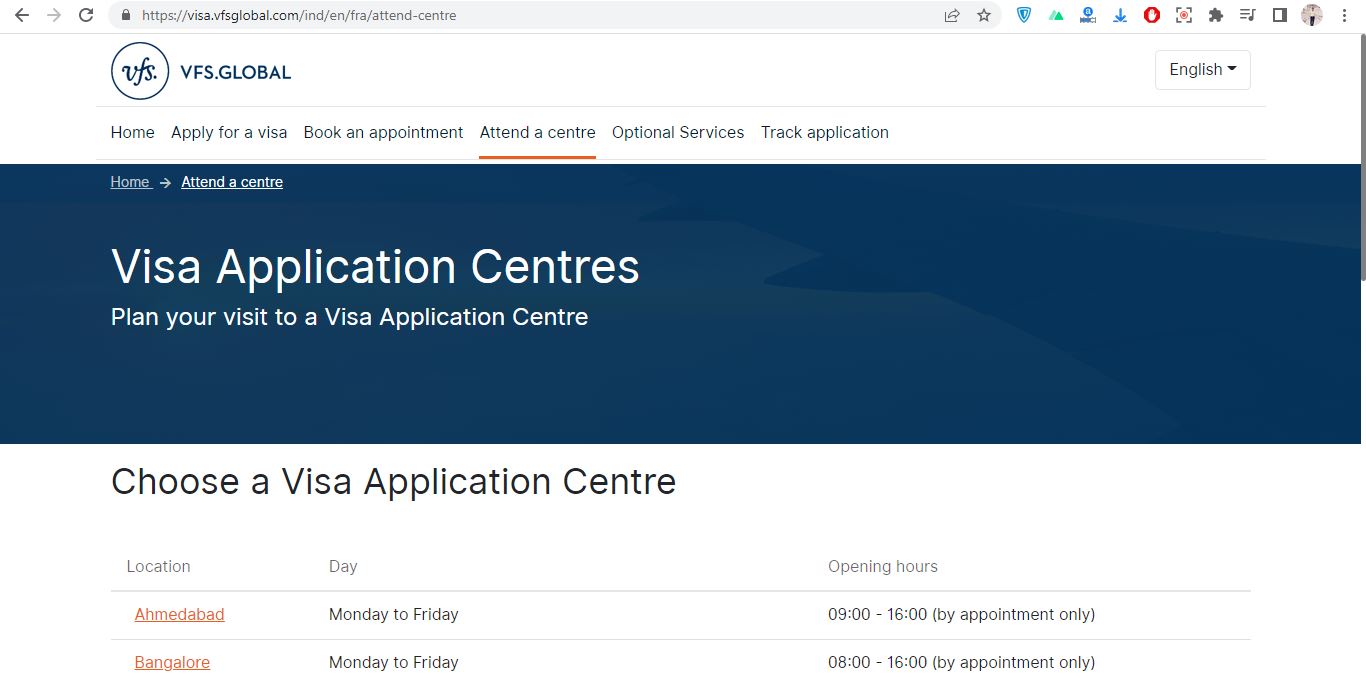
Task: Open the screen recorder extension icon
Action: click(x=1184, y=15)
